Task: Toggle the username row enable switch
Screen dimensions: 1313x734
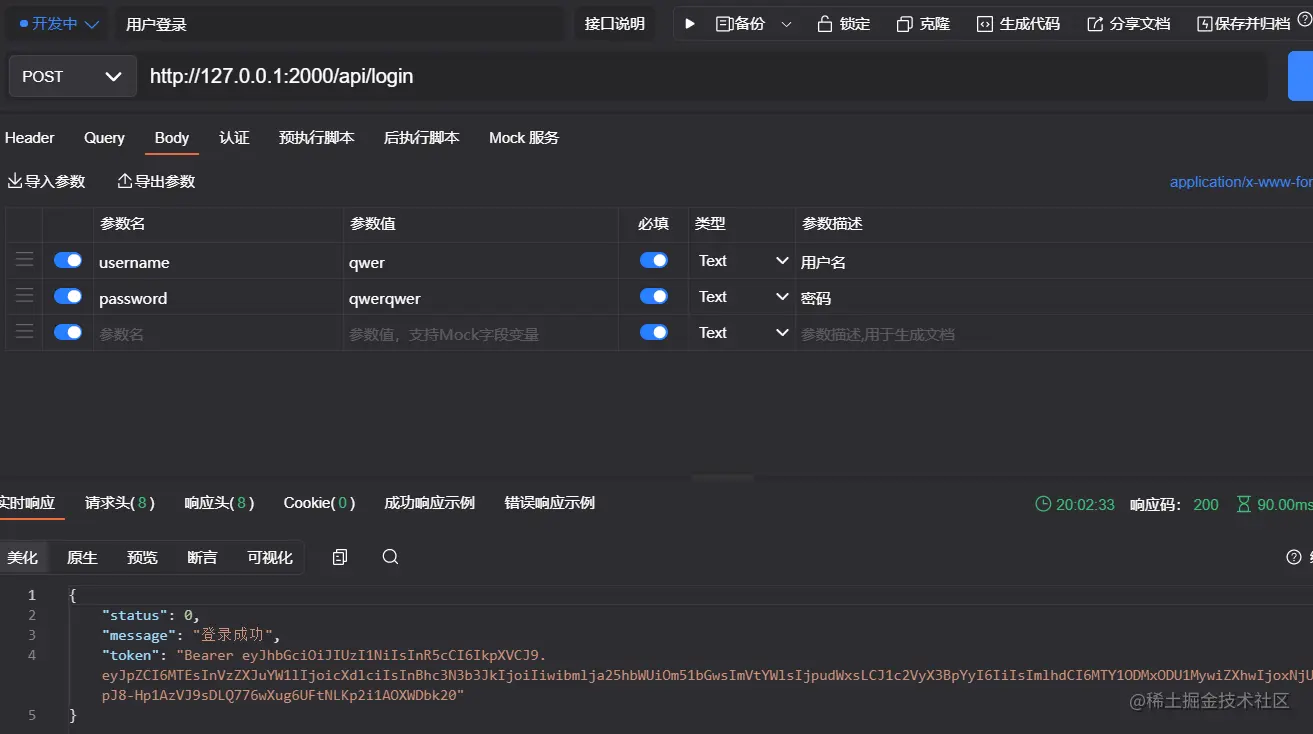Action: point(68,260)
